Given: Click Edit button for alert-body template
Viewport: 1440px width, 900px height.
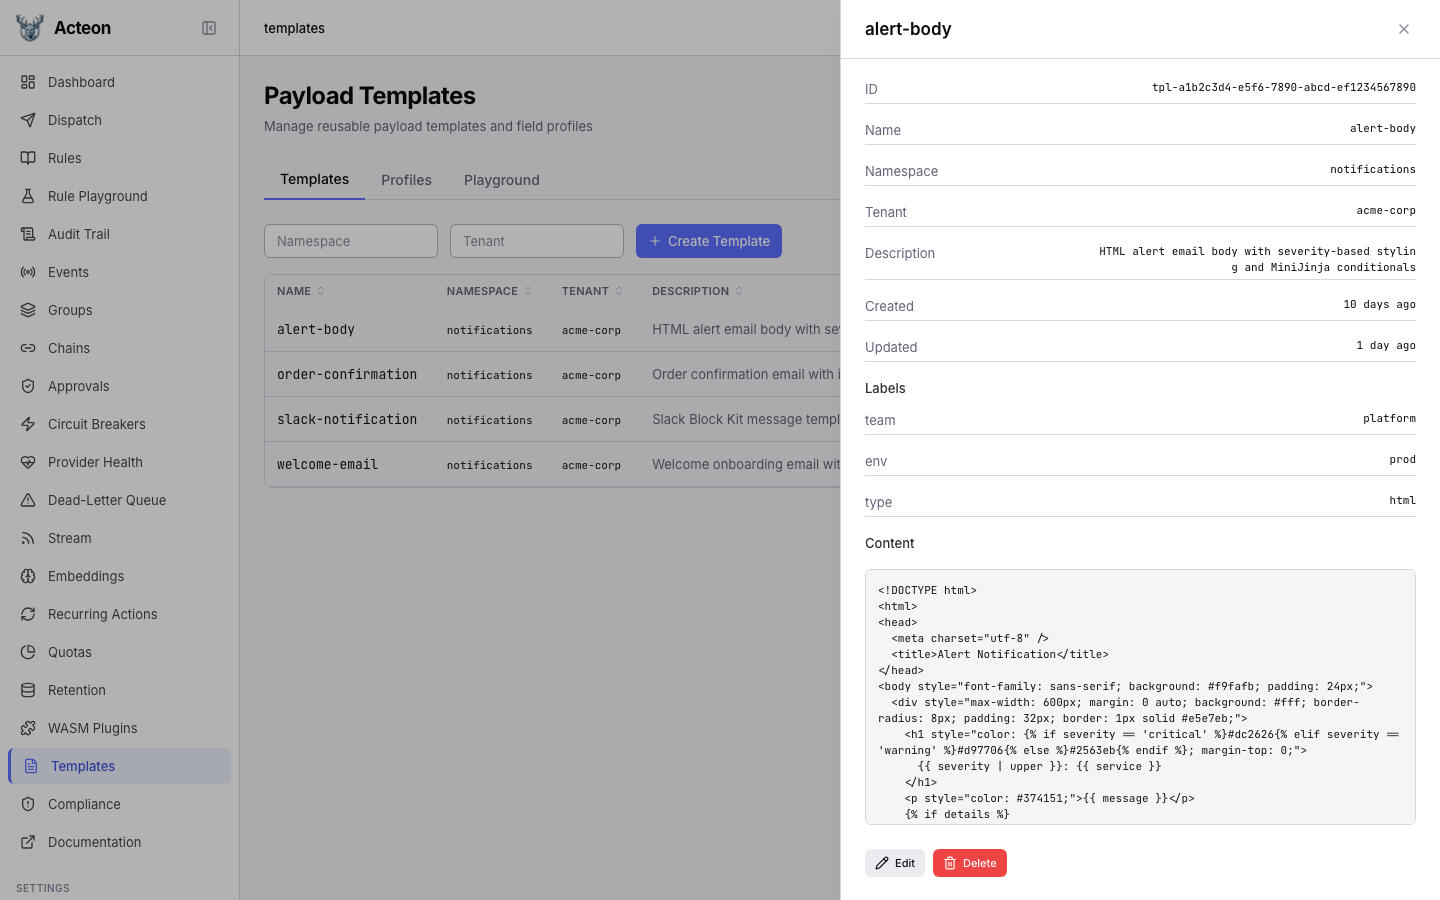Looking at the screenshot, I should 895,863.
